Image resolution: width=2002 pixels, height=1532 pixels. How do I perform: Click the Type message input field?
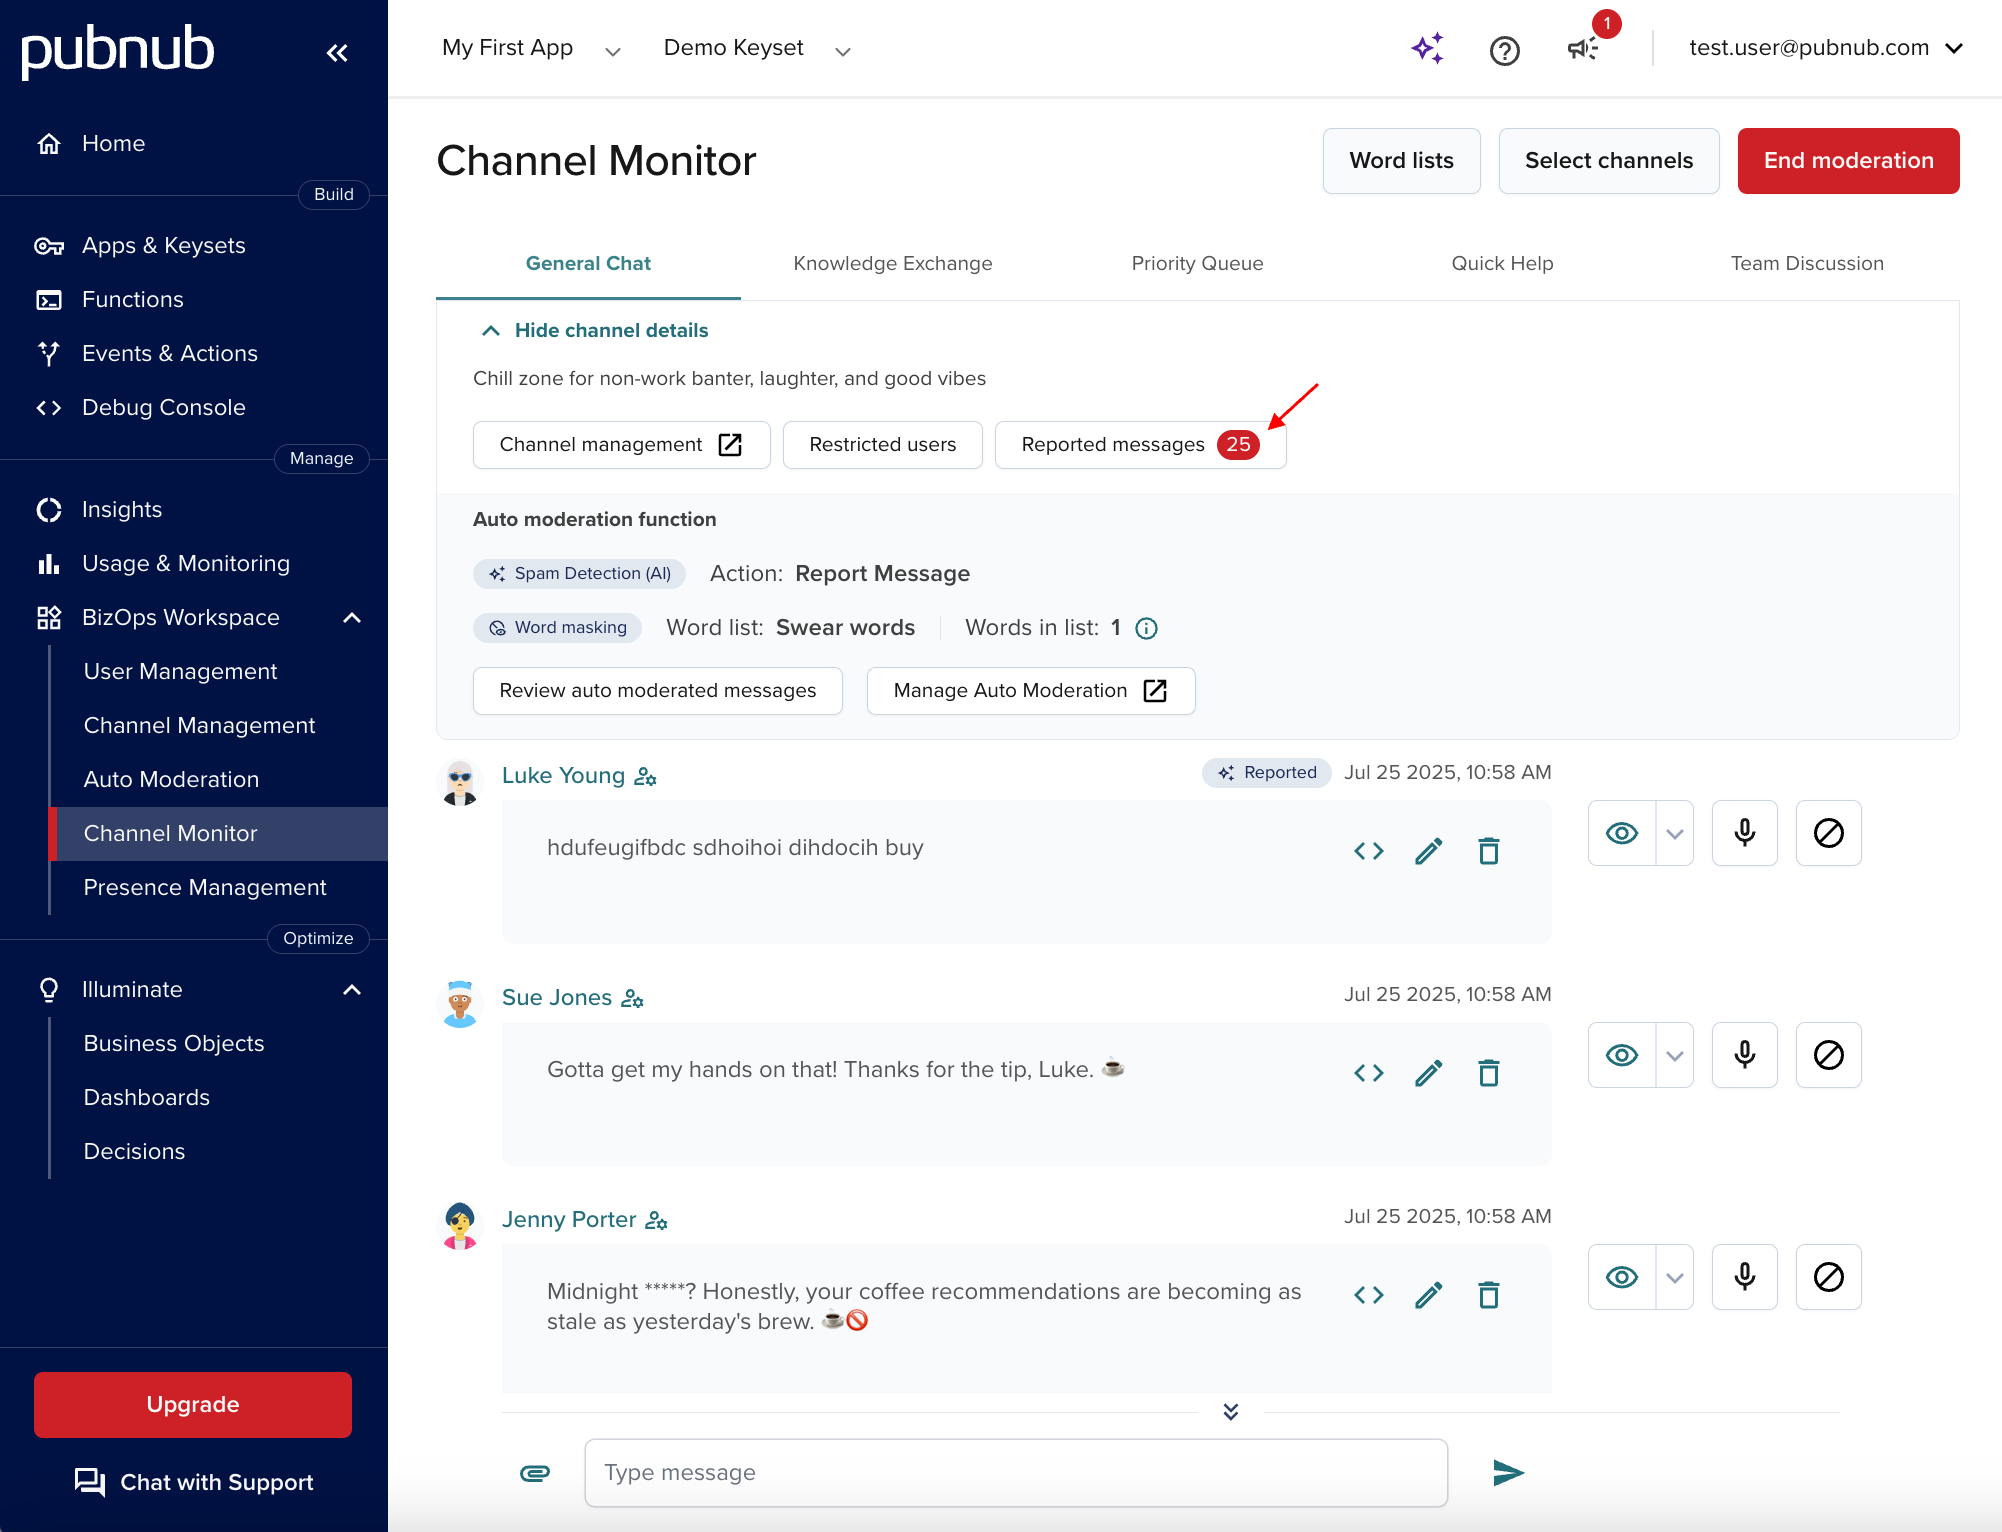(x=1015, y=1472)
